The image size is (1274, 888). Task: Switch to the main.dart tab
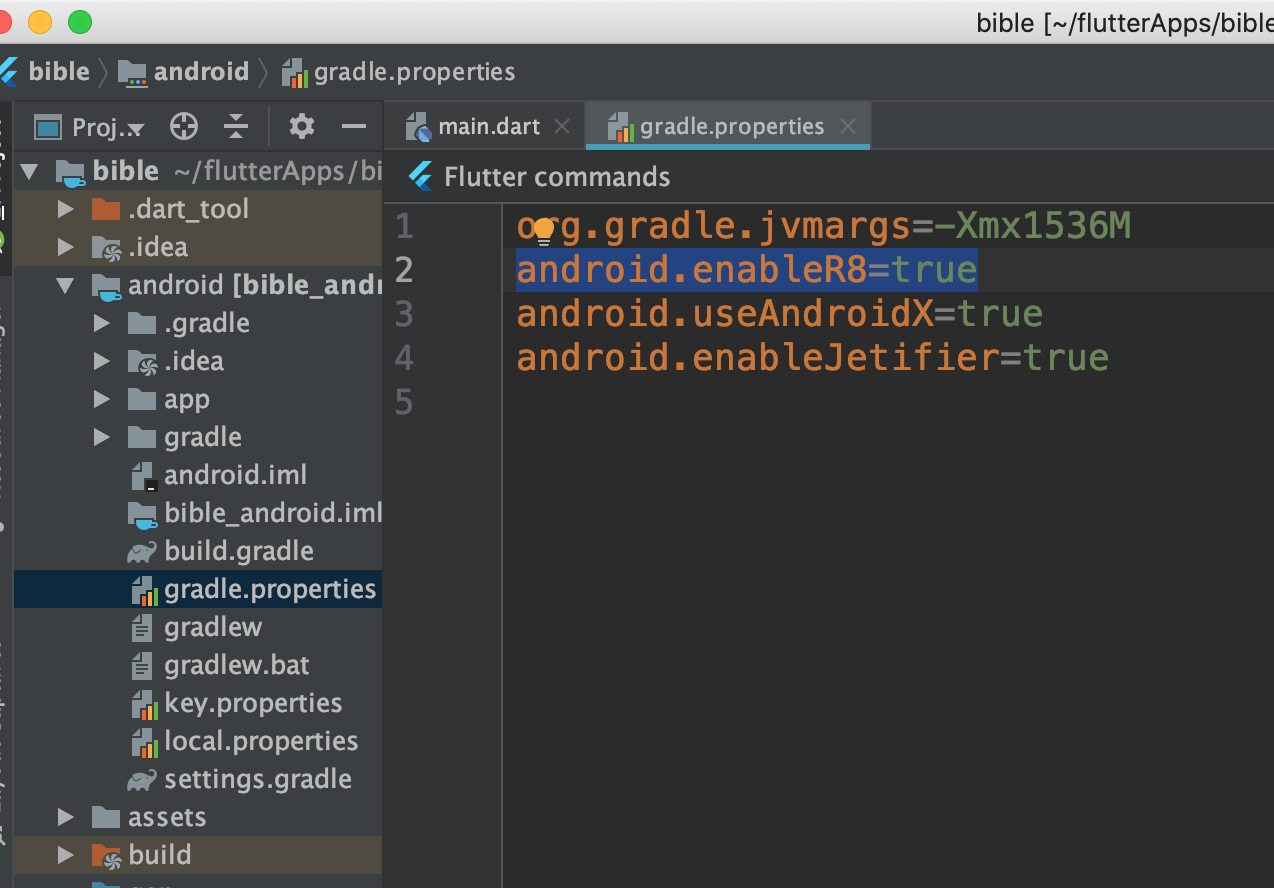[x=488, y=127]
